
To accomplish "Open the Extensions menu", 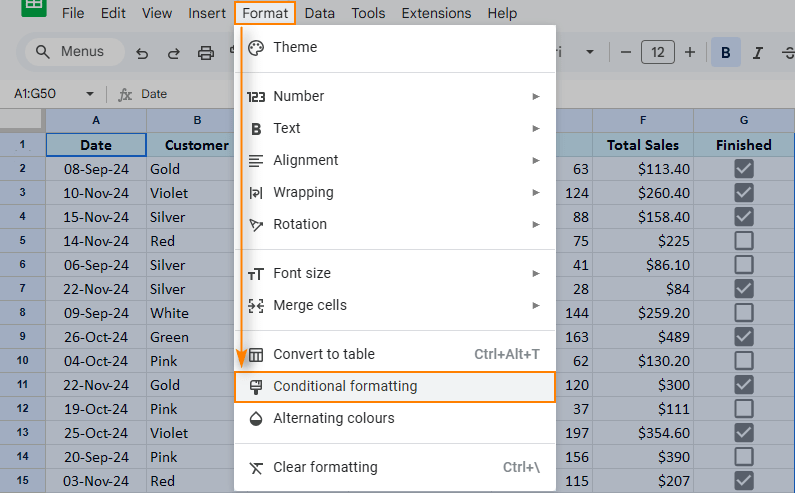I will pyautogui.click(x=436, y=13).
